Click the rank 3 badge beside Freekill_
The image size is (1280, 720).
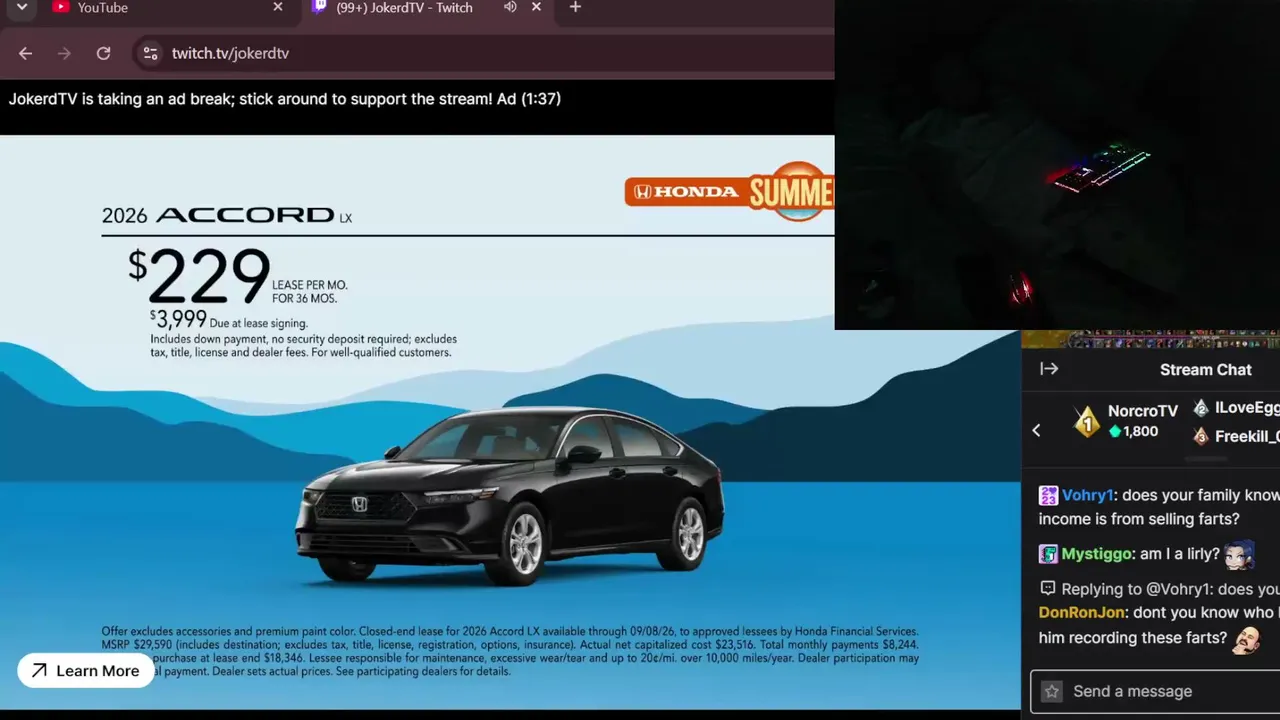(1201, 436)
